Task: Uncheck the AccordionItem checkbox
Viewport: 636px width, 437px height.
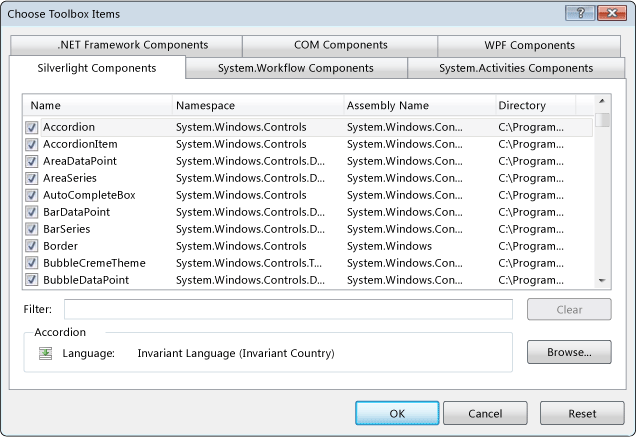Action: [x=32, y=144]
